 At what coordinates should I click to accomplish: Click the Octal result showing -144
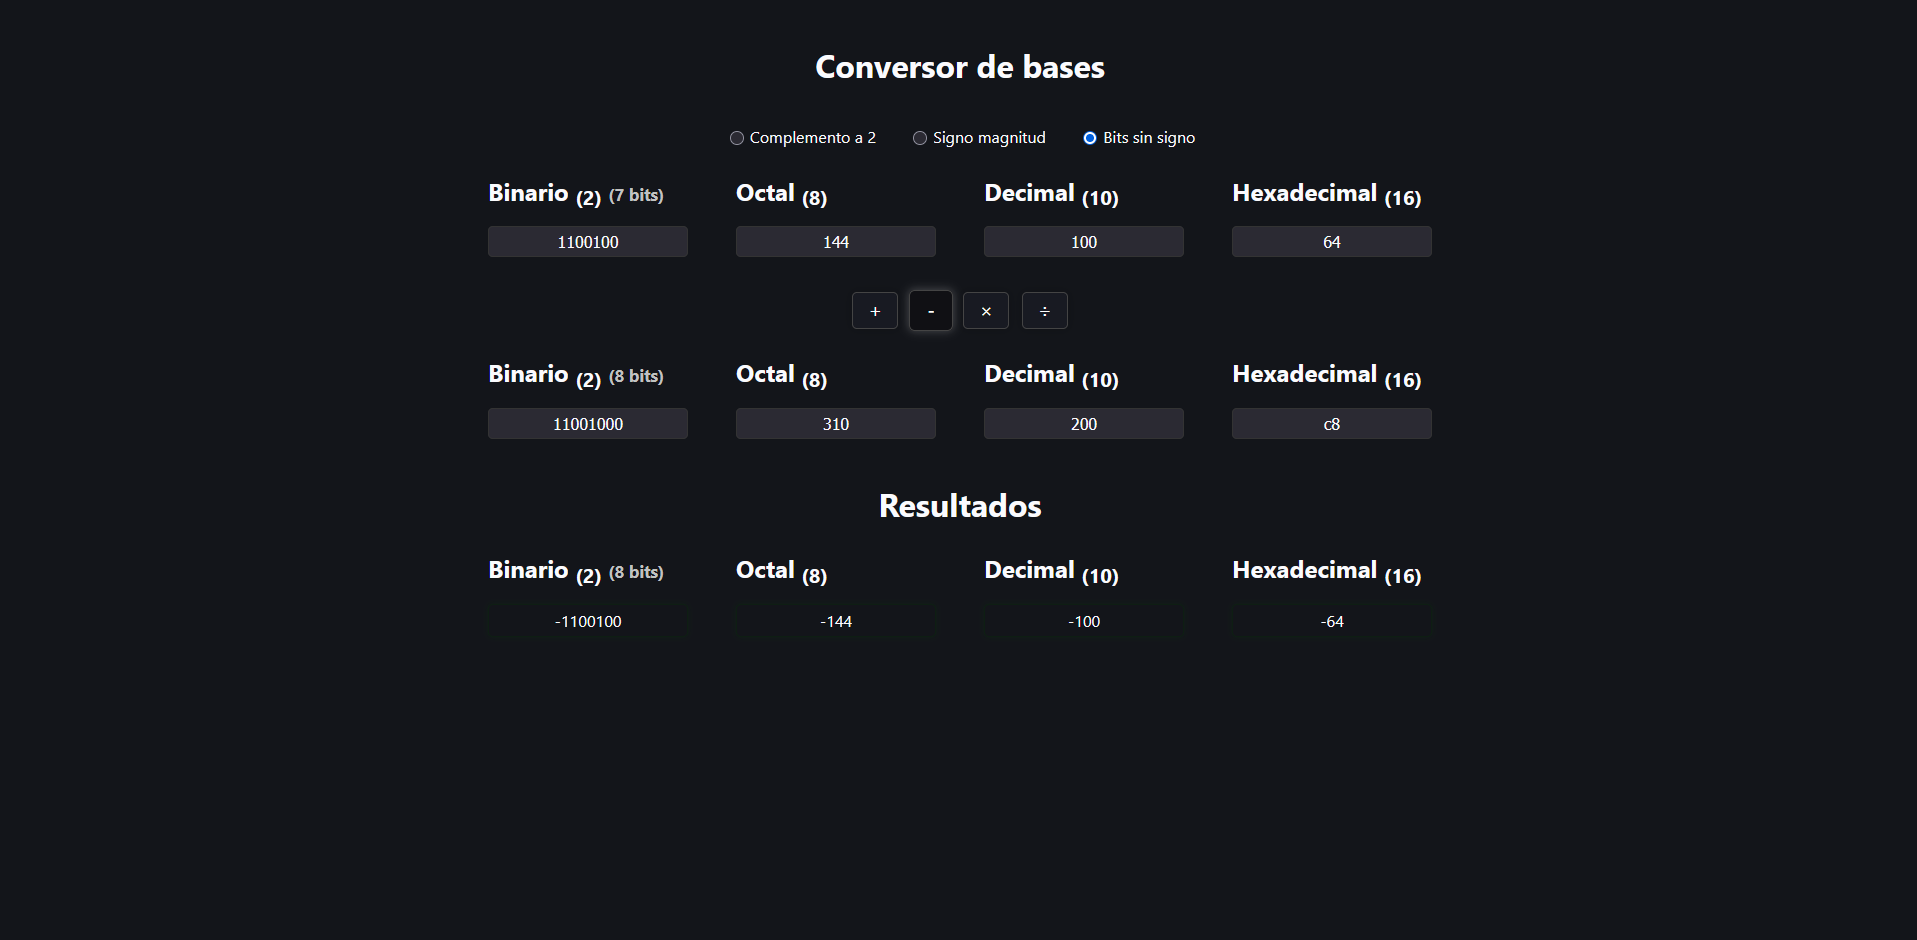[835, 621]
